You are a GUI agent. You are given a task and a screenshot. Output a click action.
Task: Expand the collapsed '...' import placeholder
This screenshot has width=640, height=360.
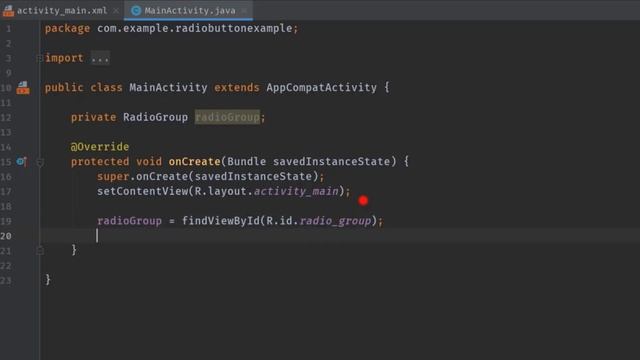pos(100,58)
